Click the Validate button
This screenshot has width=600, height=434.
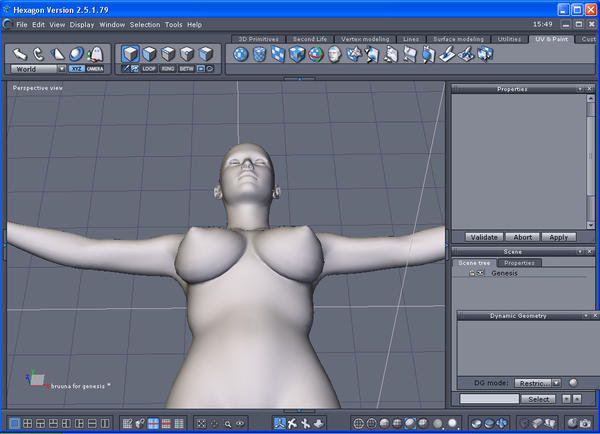pos(484,237)
